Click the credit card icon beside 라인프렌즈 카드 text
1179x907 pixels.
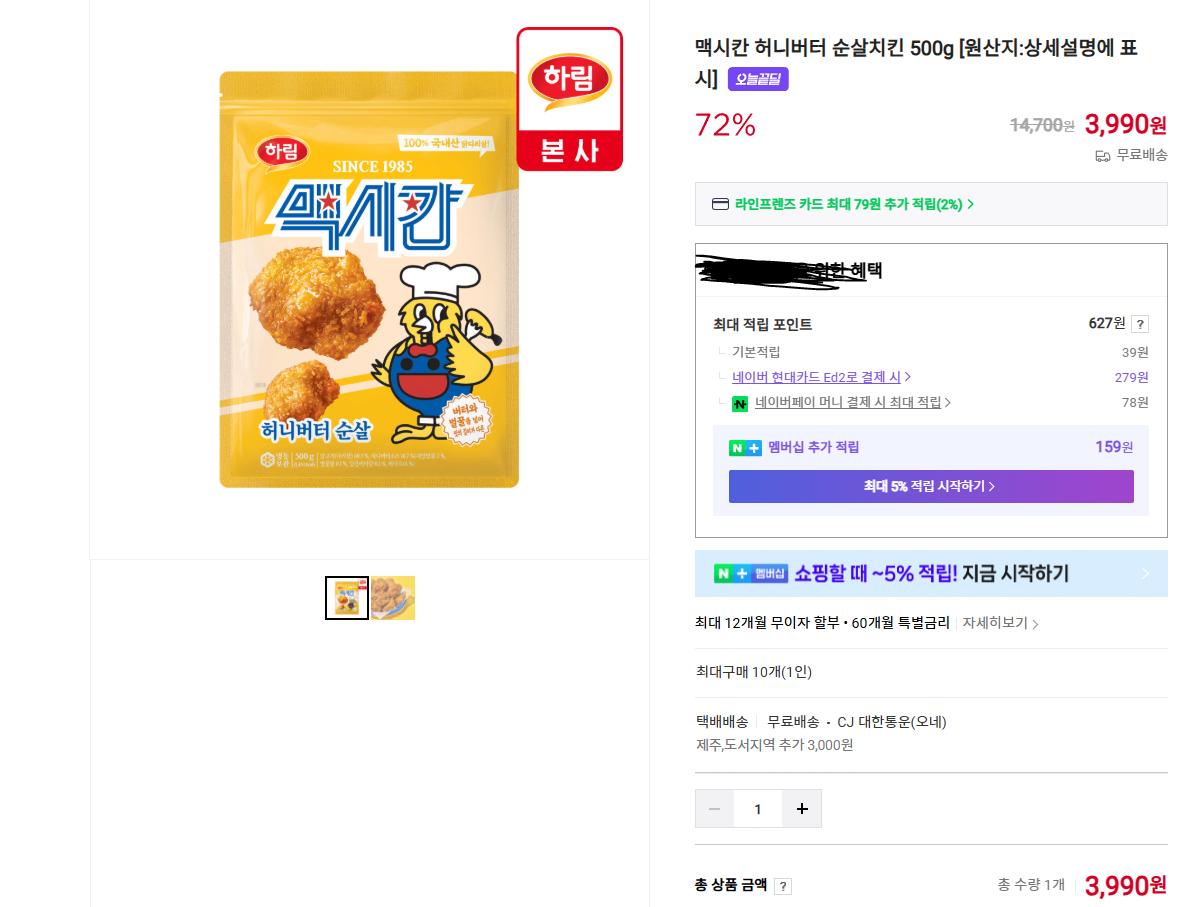pyautogui.click(x=720, y=204)
